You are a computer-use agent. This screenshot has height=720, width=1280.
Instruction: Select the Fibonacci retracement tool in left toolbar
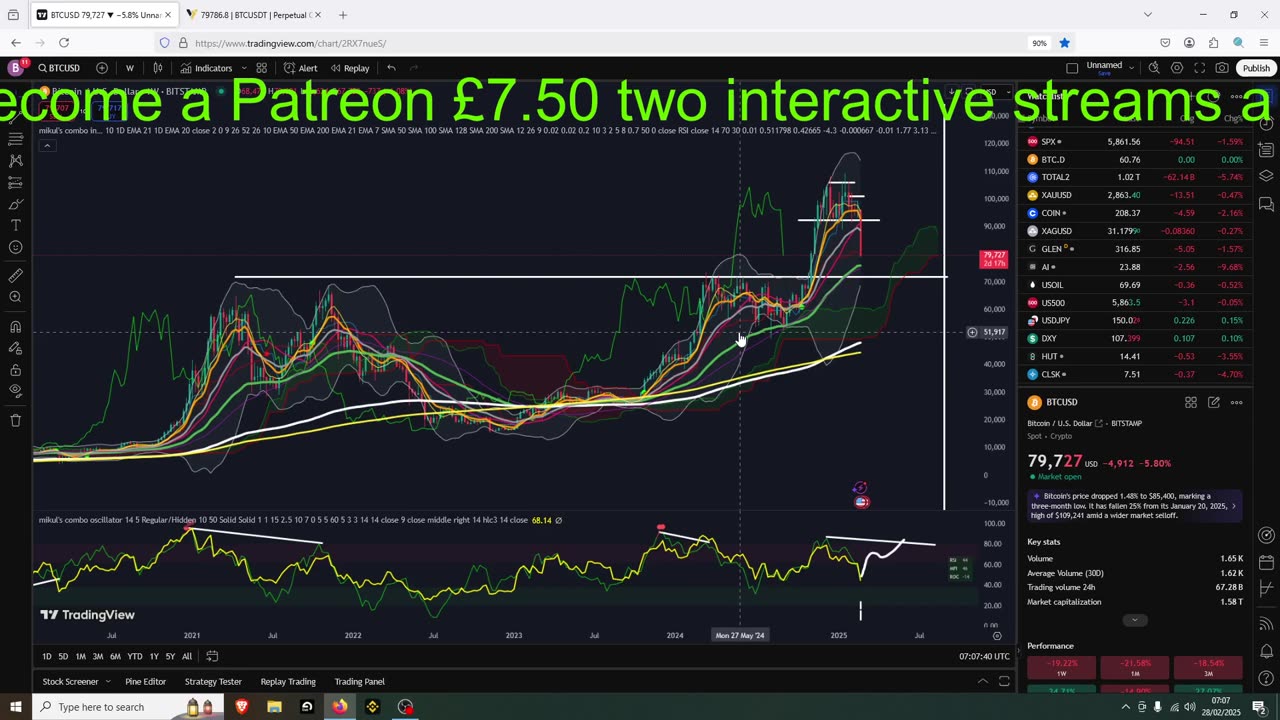[x=15, y=139]
